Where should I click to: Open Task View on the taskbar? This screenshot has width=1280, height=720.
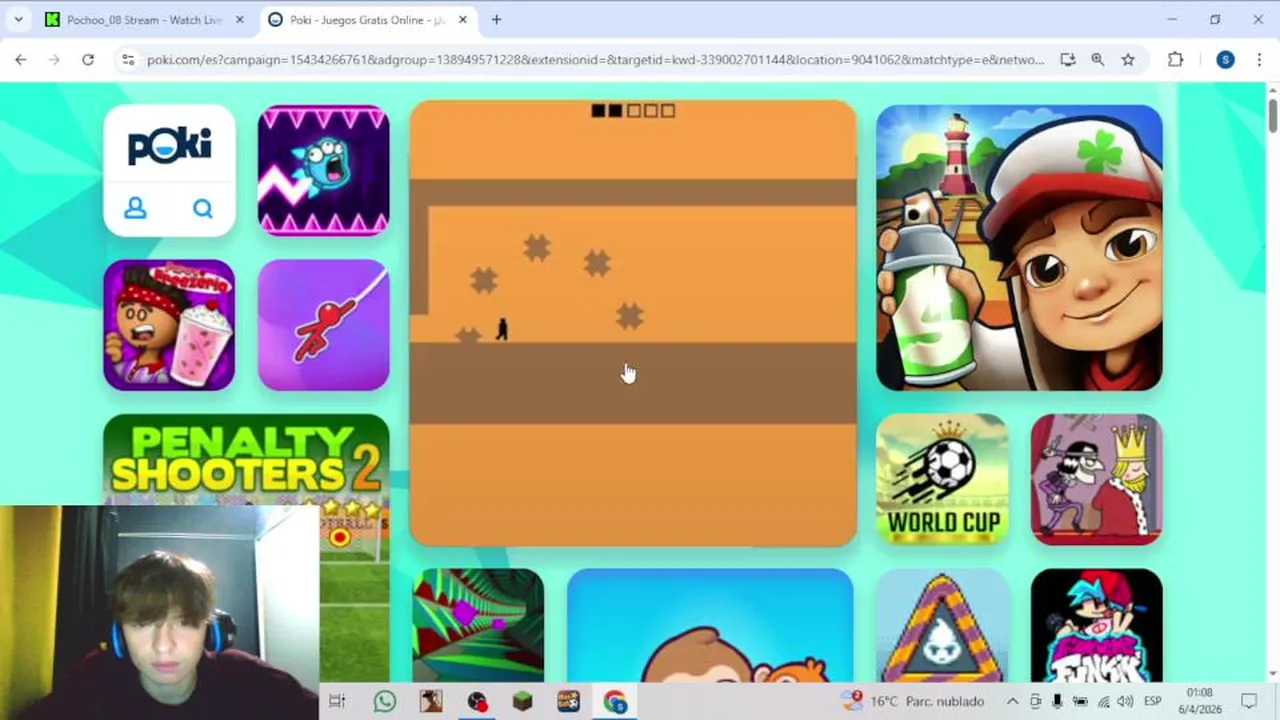click(337, 701)
